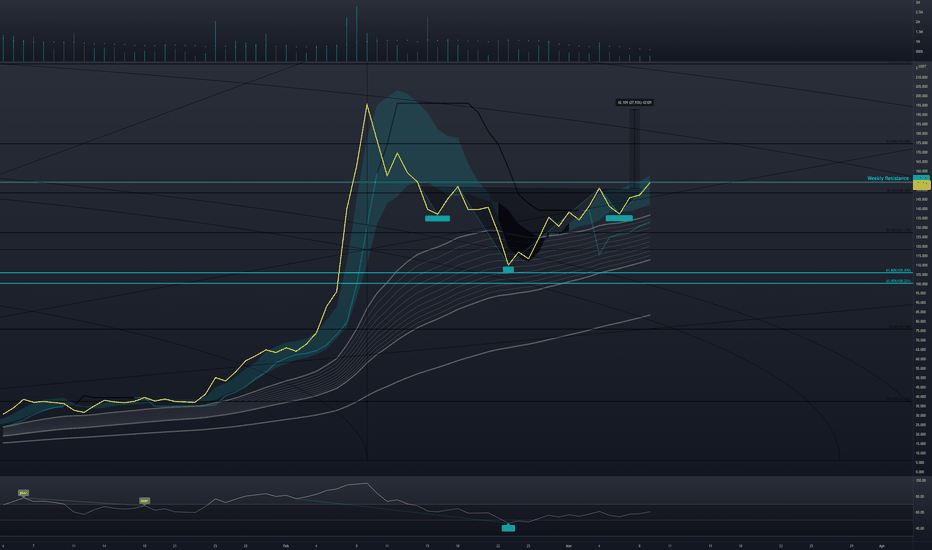This screenshot has height=550, width=932.
Task: Click the price range measurement tooltip label
Action: click(634, 102)
